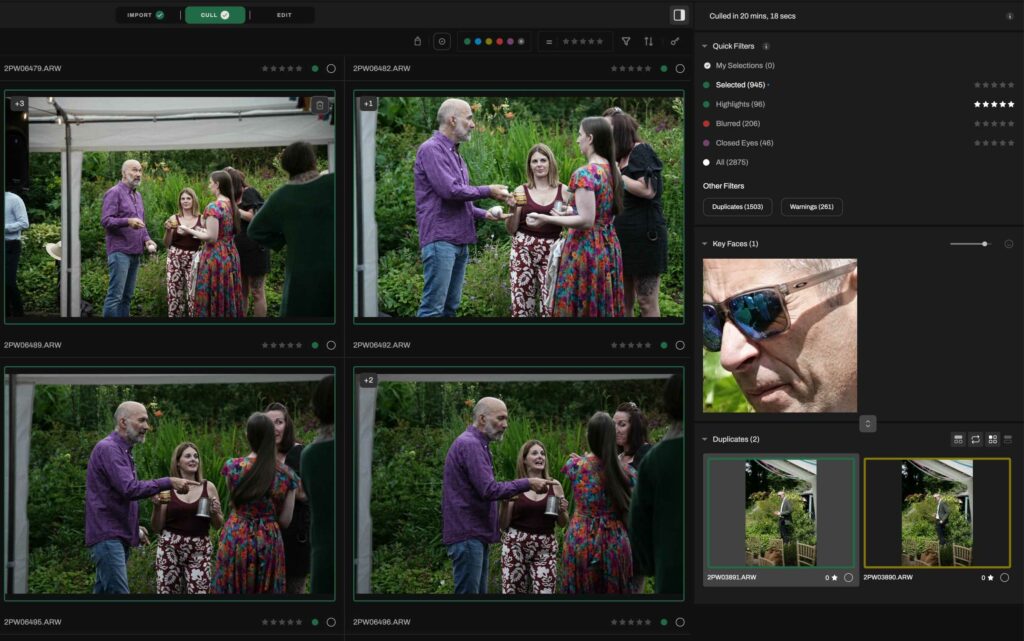1024x641 pixels.
Task: Click the Warnings (261) filter button
Action: [811, 207]
